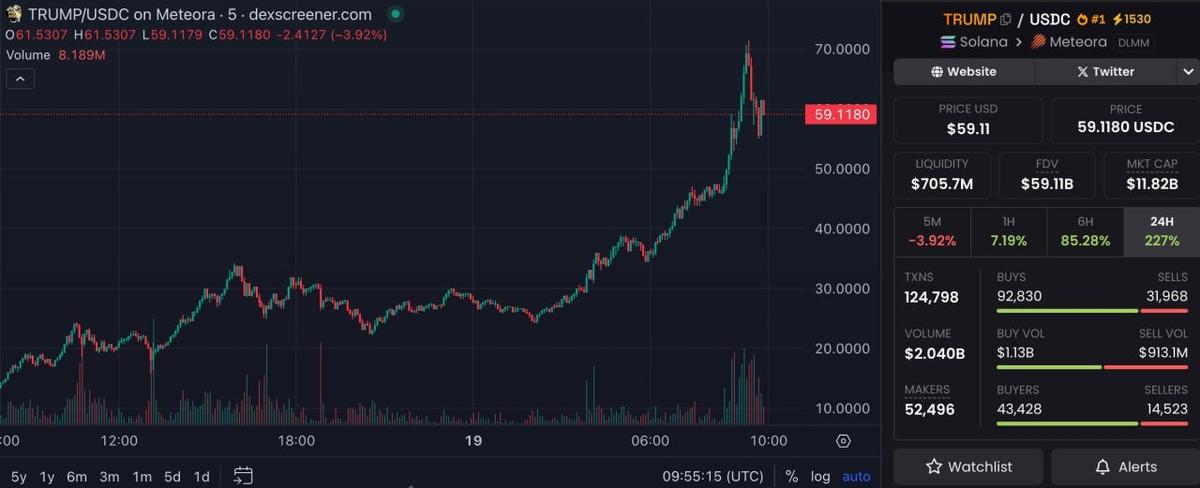Open the UTC timezone selector

715,477
